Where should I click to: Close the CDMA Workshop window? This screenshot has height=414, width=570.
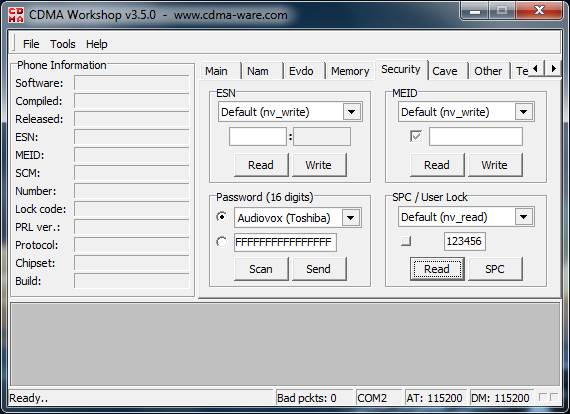point(539,11)
